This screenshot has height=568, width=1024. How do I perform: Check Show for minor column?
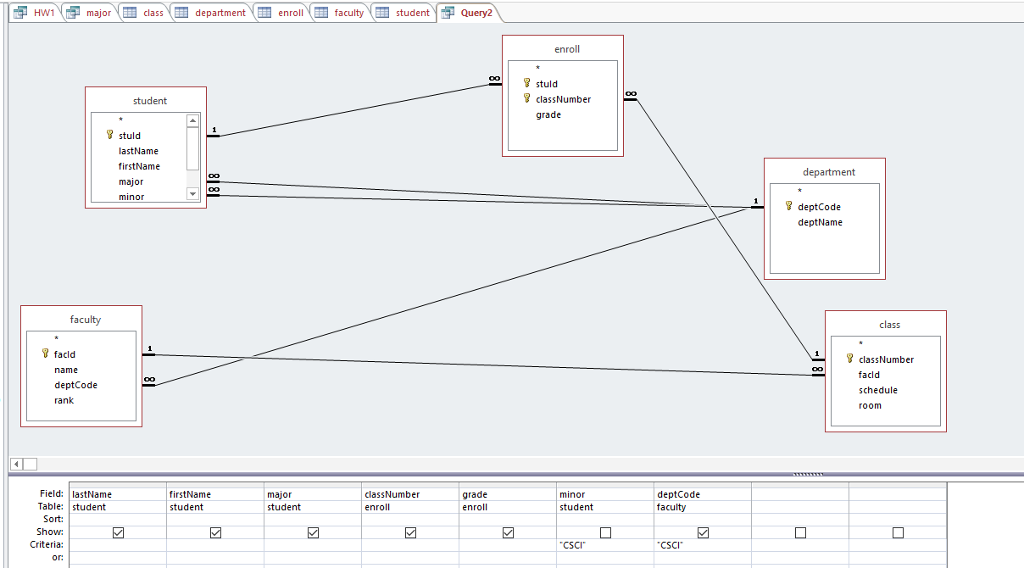(x=605, y=533)
